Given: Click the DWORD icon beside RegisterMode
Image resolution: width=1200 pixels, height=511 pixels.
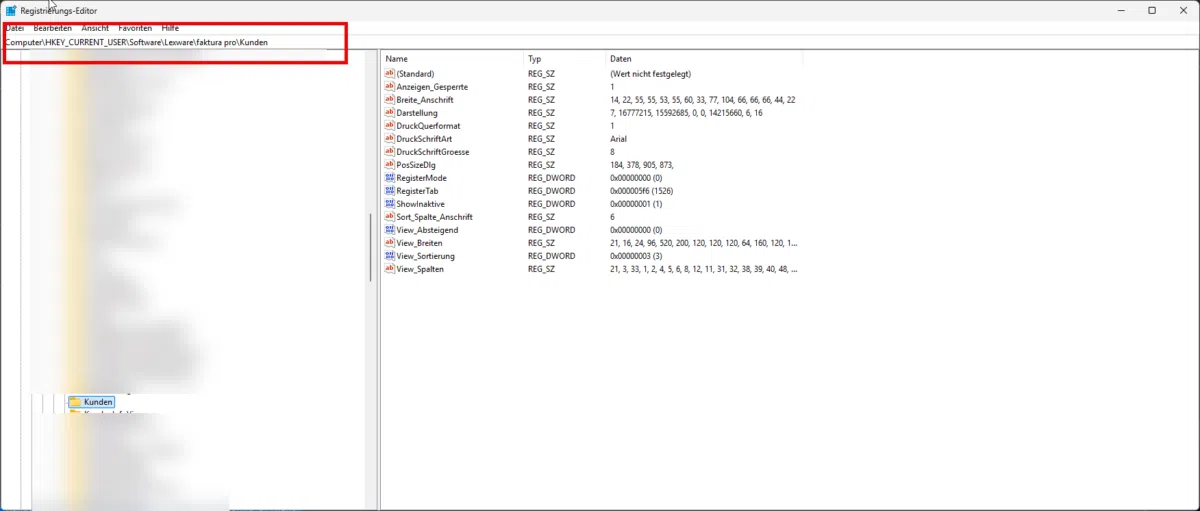Looking at the screenshot, I should pyautogui.click(x=390, y=178).
